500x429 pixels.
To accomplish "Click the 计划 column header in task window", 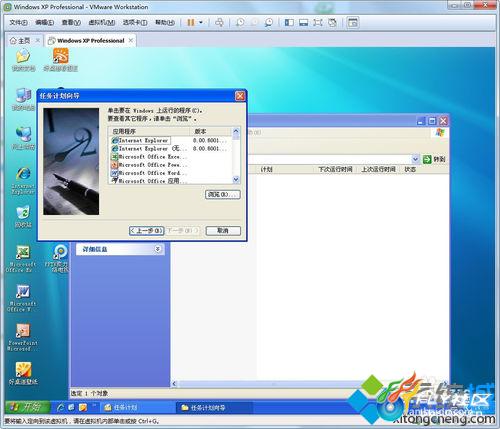I will (266, 169).
